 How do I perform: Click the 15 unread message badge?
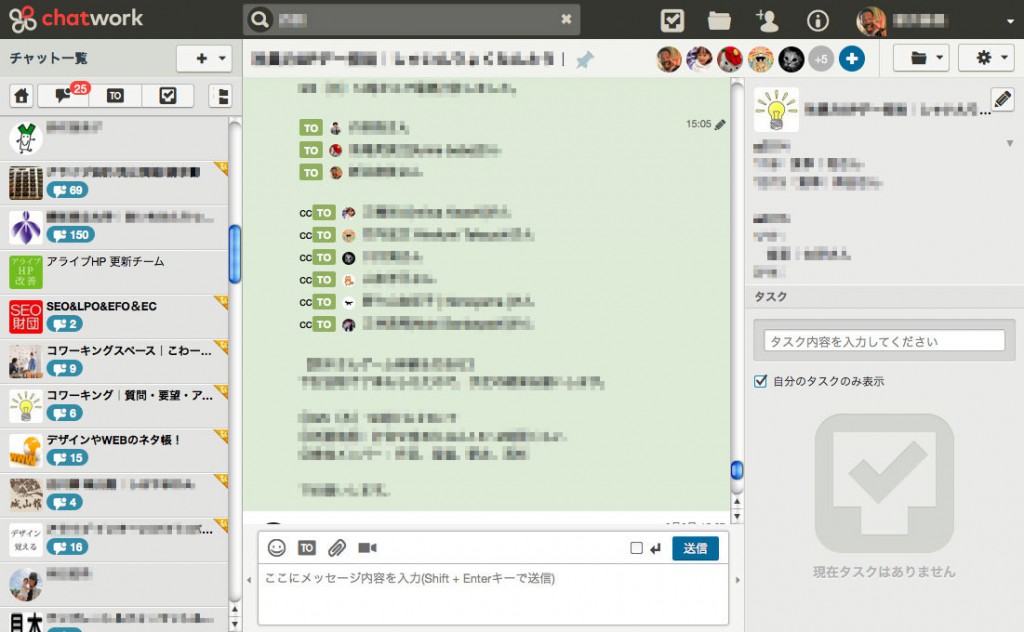67,458
